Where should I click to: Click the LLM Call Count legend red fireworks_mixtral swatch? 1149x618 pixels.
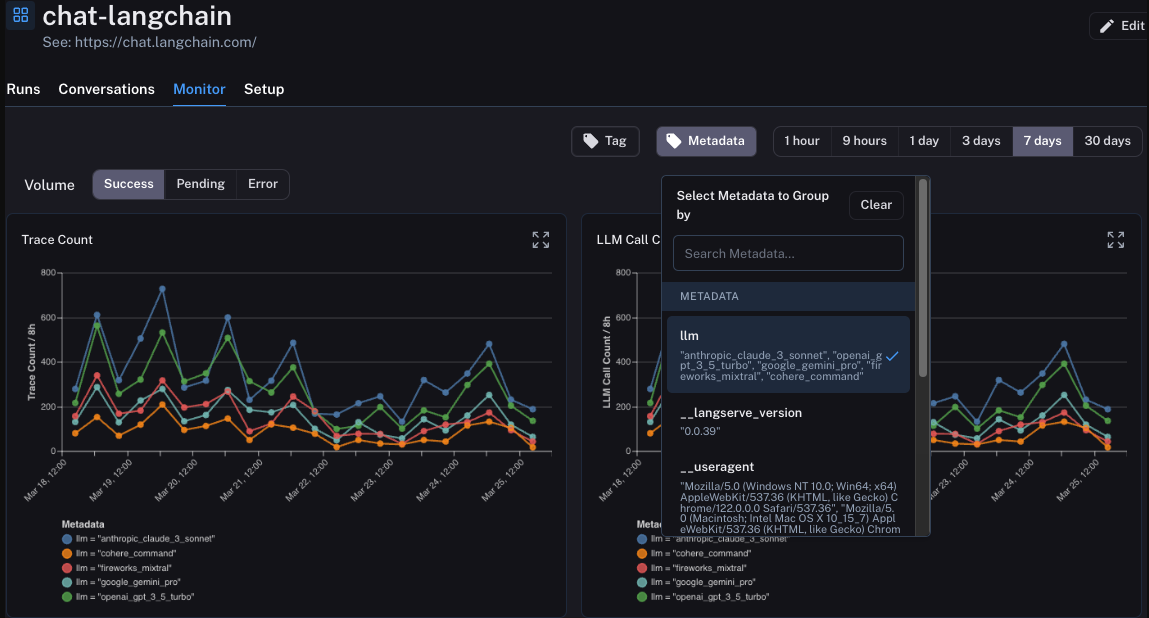coord(642,568)
